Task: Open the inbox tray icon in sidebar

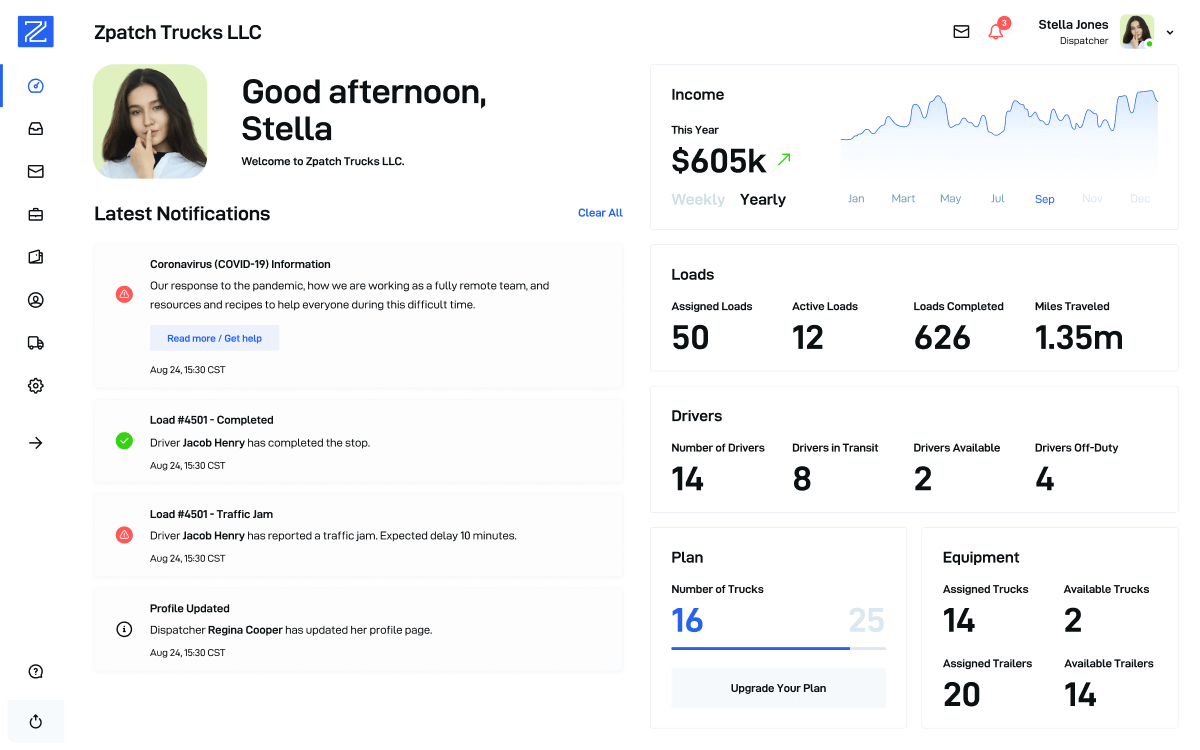Action: (x=36, y=129)
